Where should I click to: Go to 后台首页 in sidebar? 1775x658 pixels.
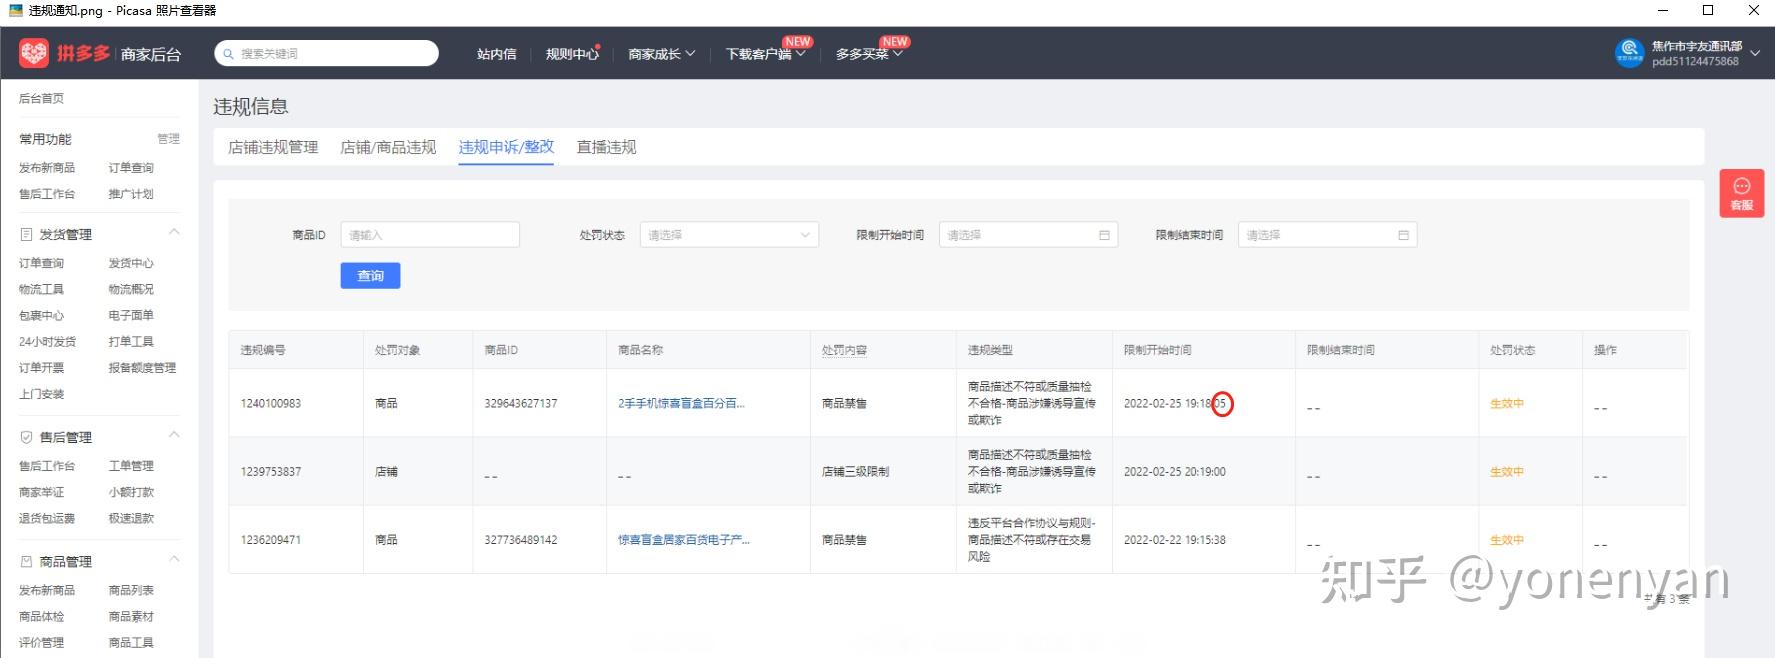click(x=41, y=98)
